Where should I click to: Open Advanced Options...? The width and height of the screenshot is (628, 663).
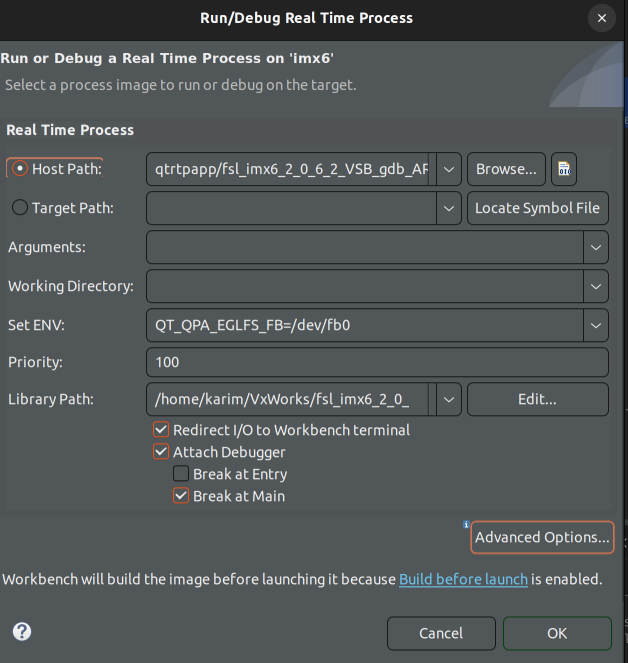[x=542, y=537]
